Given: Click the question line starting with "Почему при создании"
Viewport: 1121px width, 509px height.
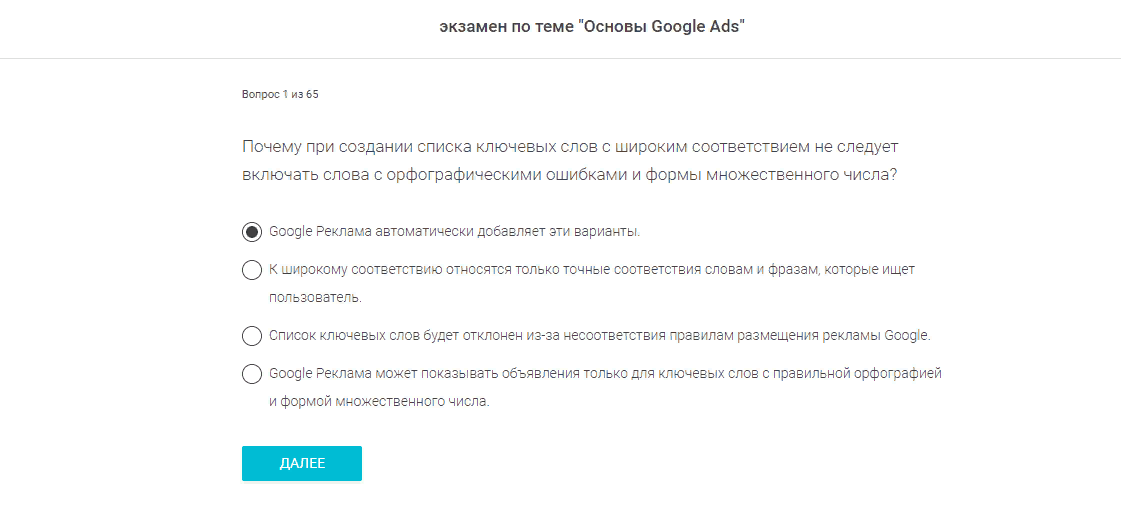Looking at the screenshot, I should tap(570, 147).
